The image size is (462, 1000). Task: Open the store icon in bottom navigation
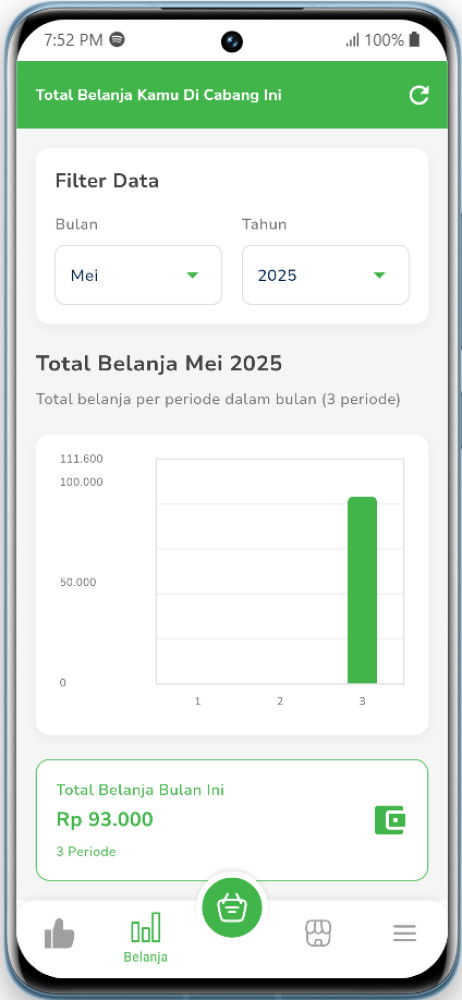click(x=318, y=934)
